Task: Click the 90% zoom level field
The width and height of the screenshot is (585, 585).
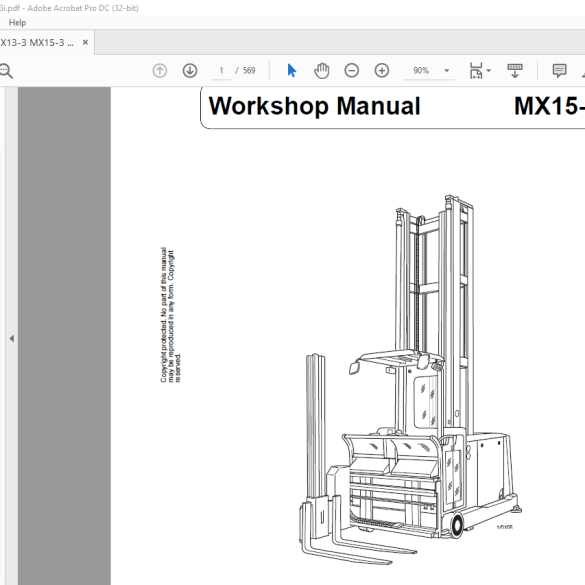Action: (421, 71)
